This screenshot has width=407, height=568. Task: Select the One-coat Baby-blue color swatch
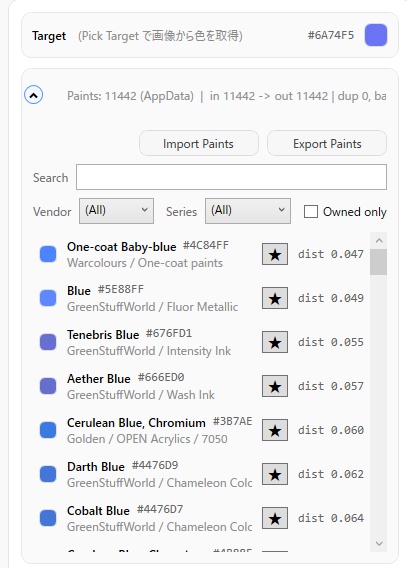(x=48, y=254)
